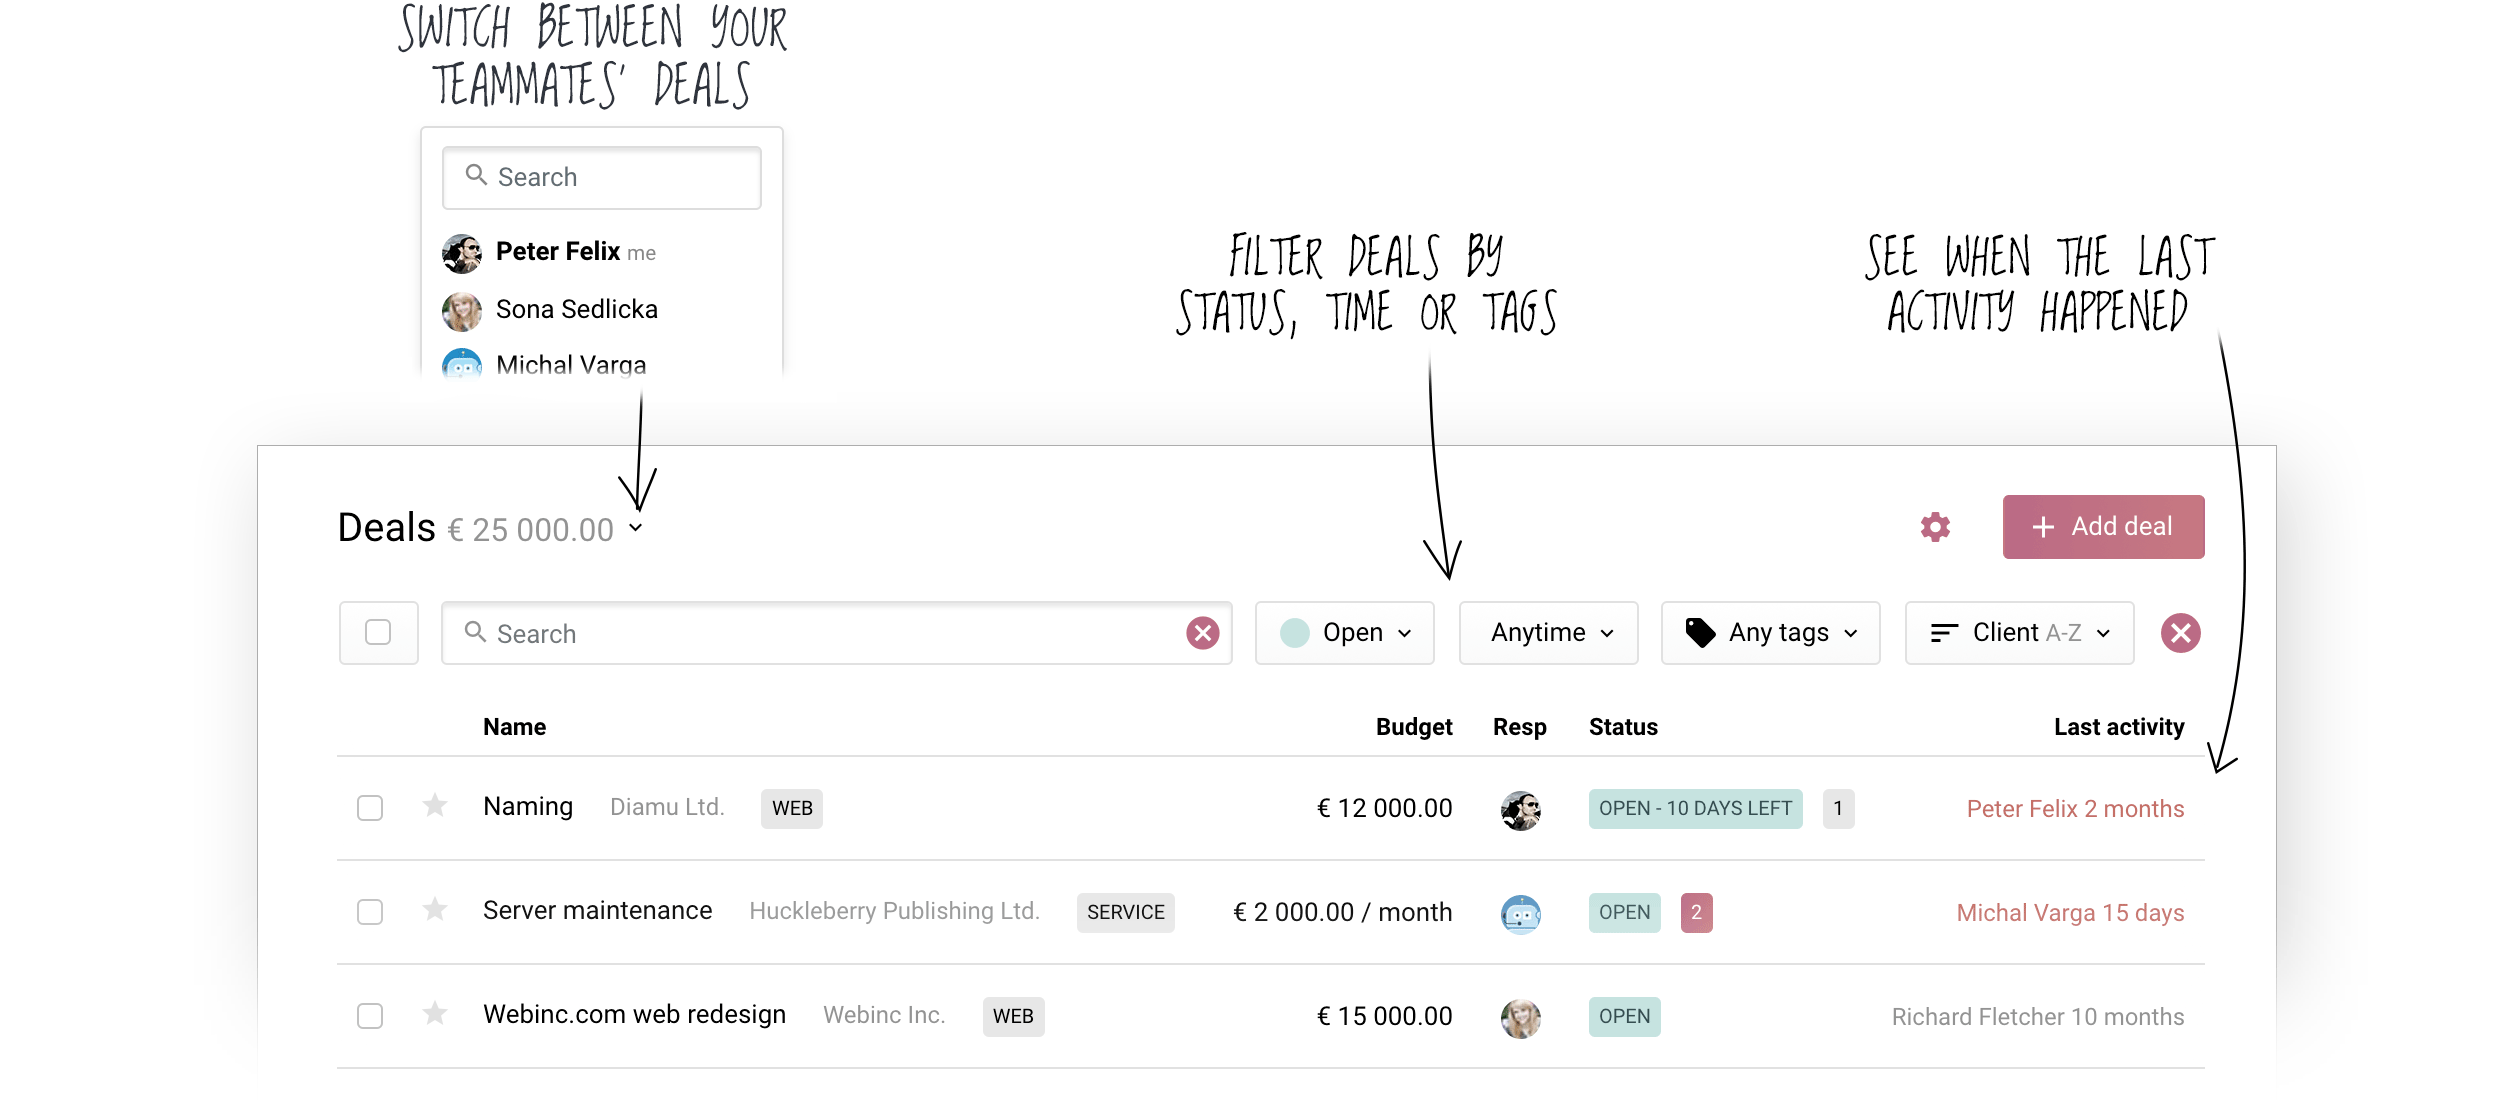Viewport: 2500px width, 1100px height.
Task: Click responsible avatar in Webinc.com row
Action: coord(1521,1019)
